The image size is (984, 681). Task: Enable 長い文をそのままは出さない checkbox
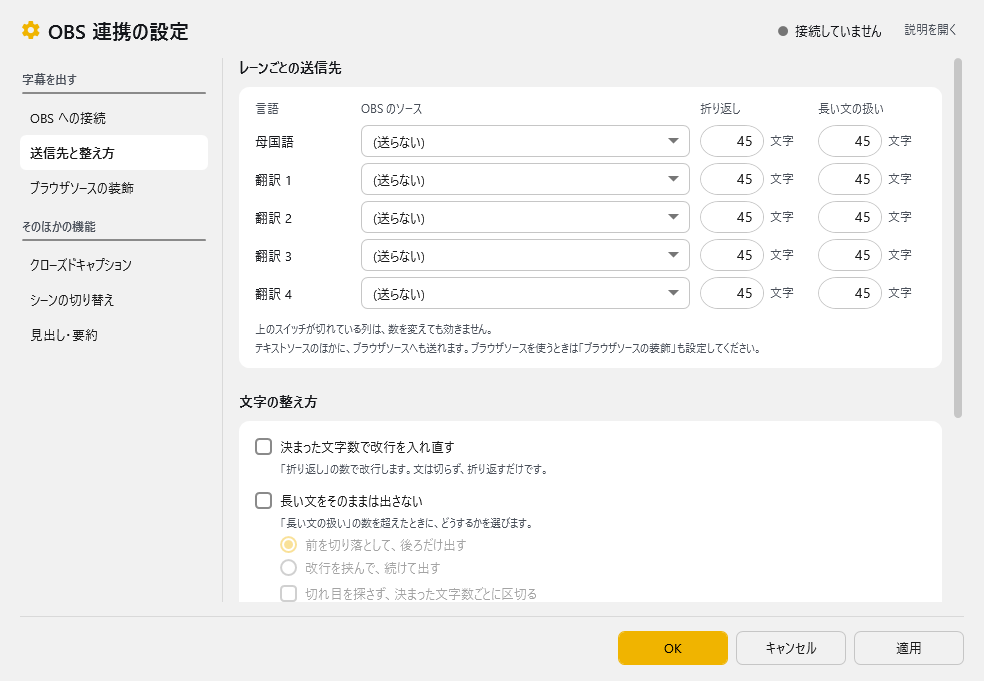click(264, 500)
